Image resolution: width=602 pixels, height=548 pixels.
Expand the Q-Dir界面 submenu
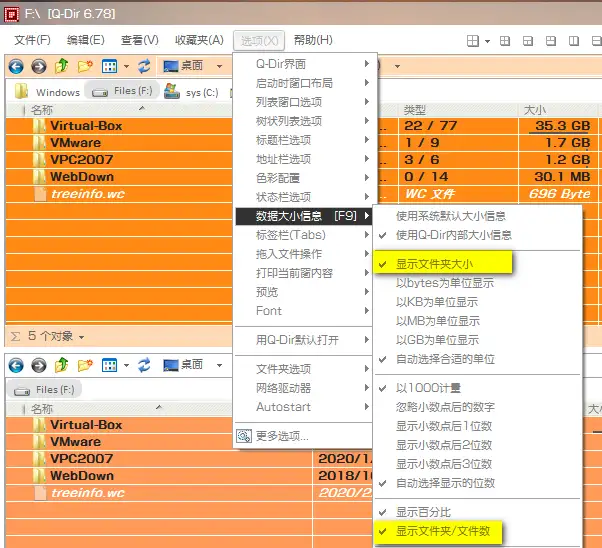click(x=303, y=64)
